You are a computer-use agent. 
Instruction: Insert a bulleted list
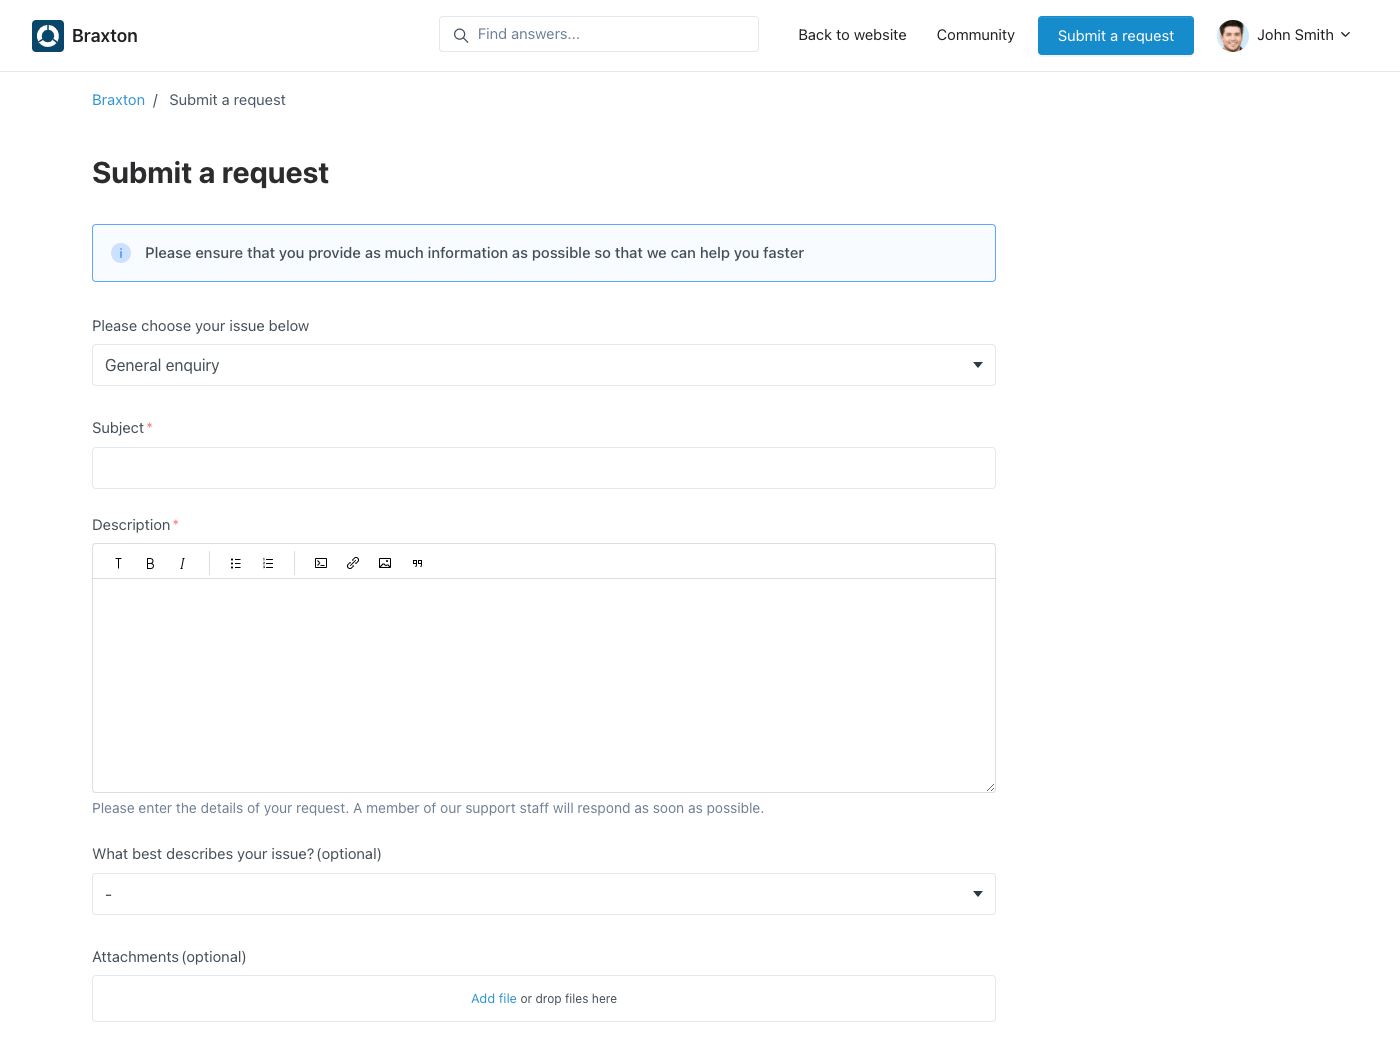pos(236,563)
